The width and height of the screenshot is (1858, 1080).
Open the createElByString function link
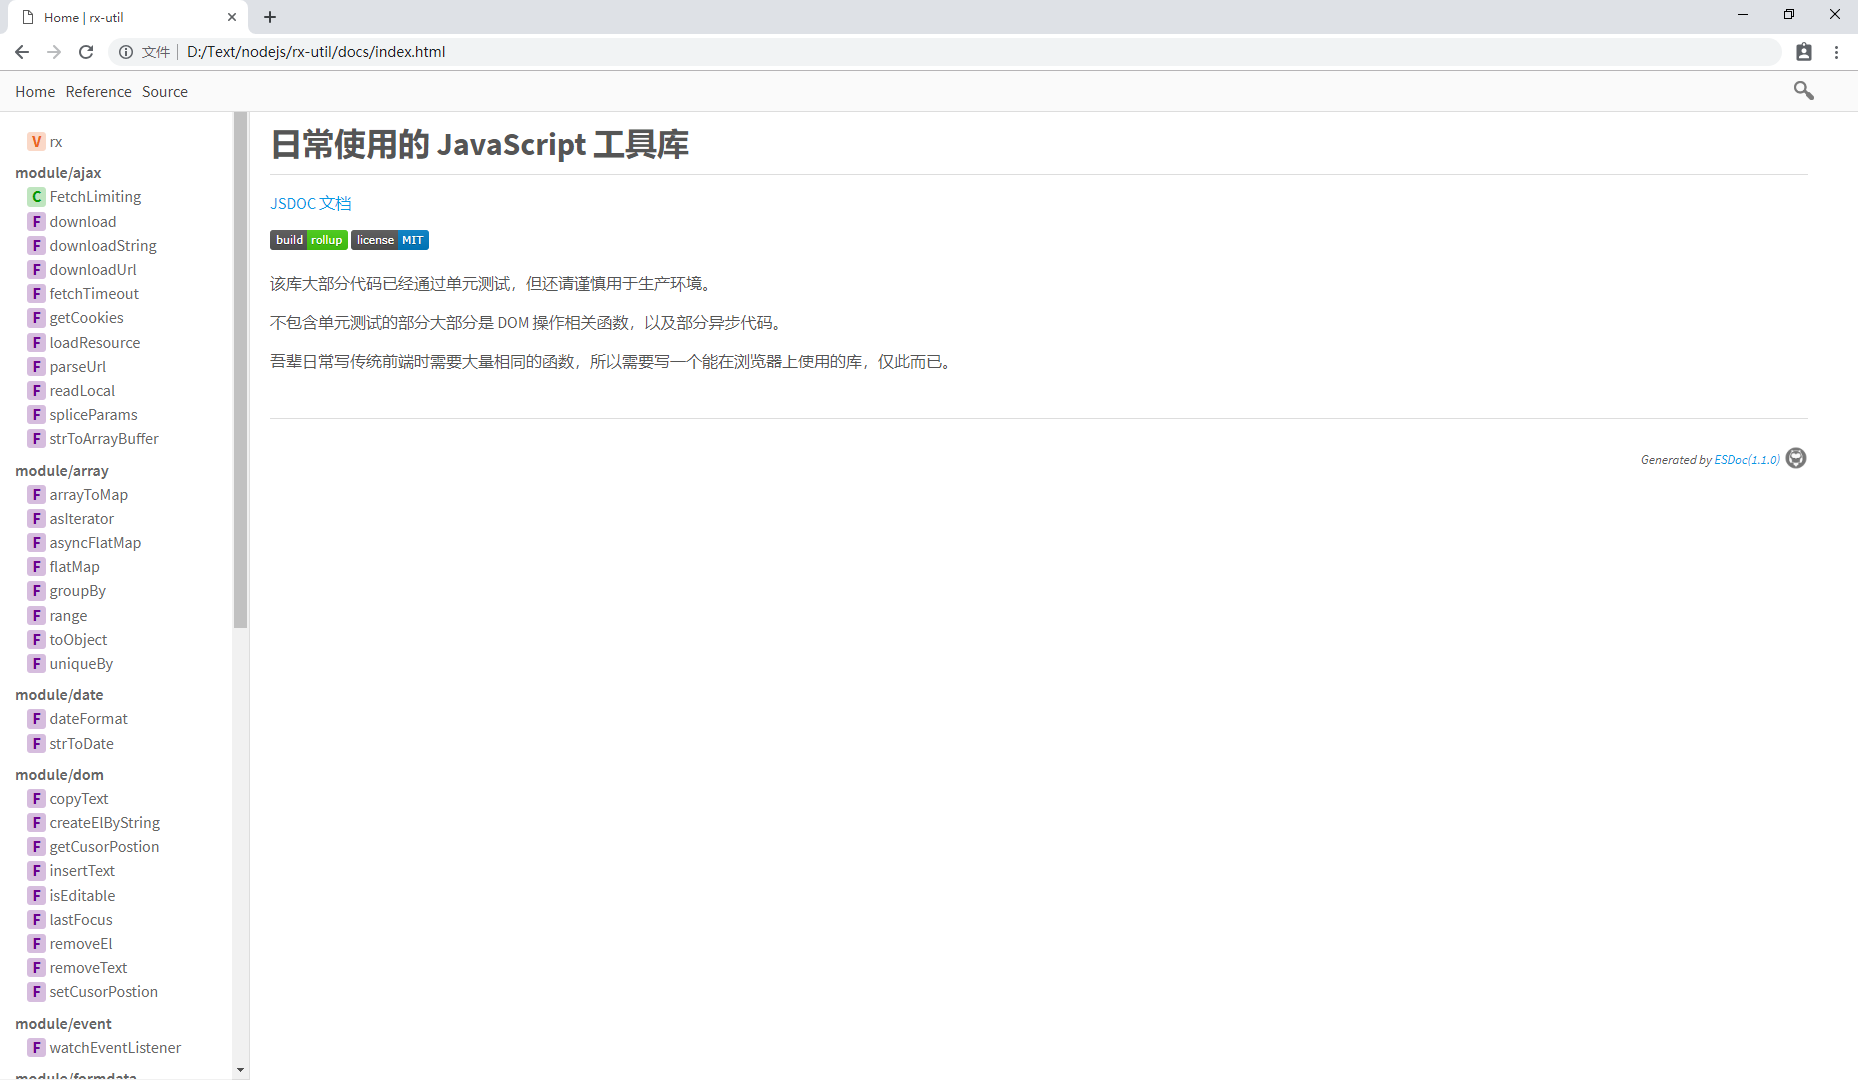click(105, 823)
